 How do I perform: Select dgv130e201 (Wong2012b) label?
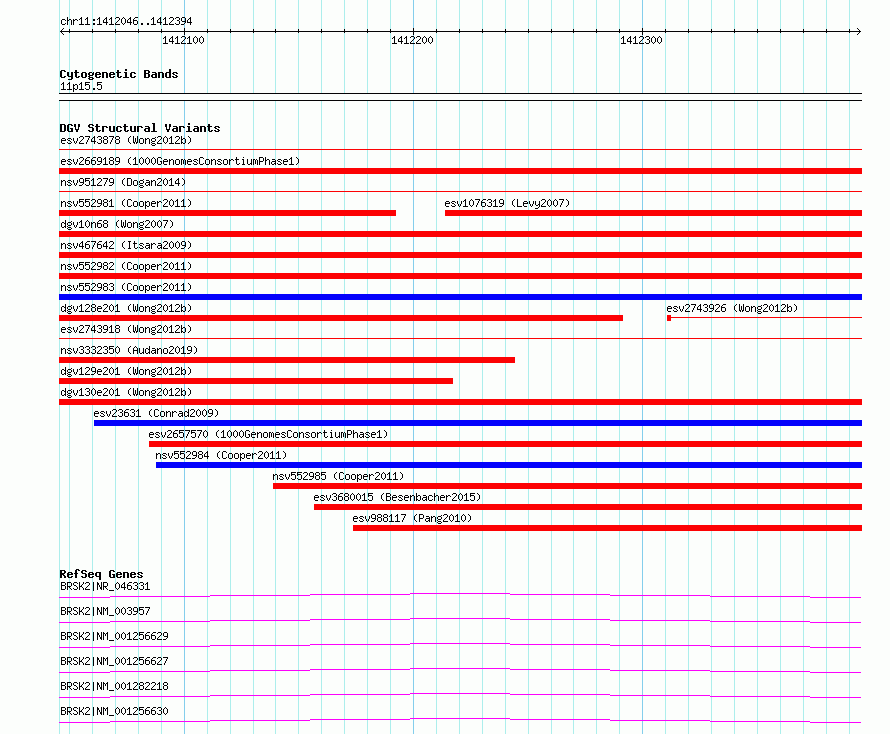126,392
